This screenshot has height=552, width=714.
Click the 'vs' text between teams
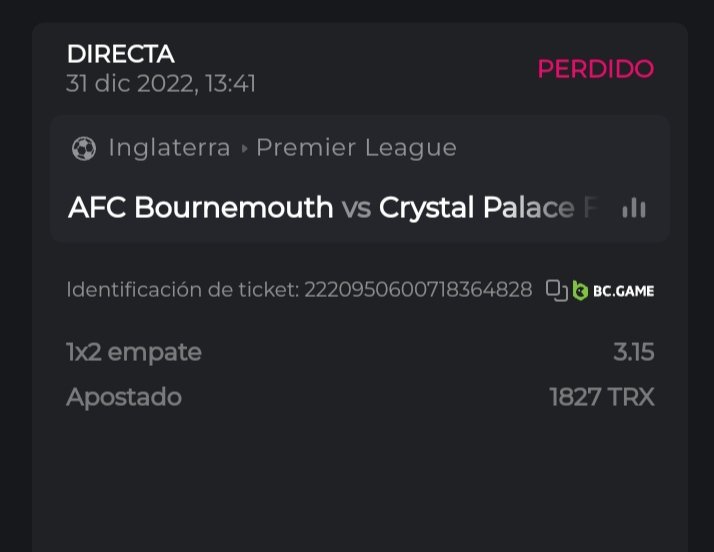(x=356, y=208)
